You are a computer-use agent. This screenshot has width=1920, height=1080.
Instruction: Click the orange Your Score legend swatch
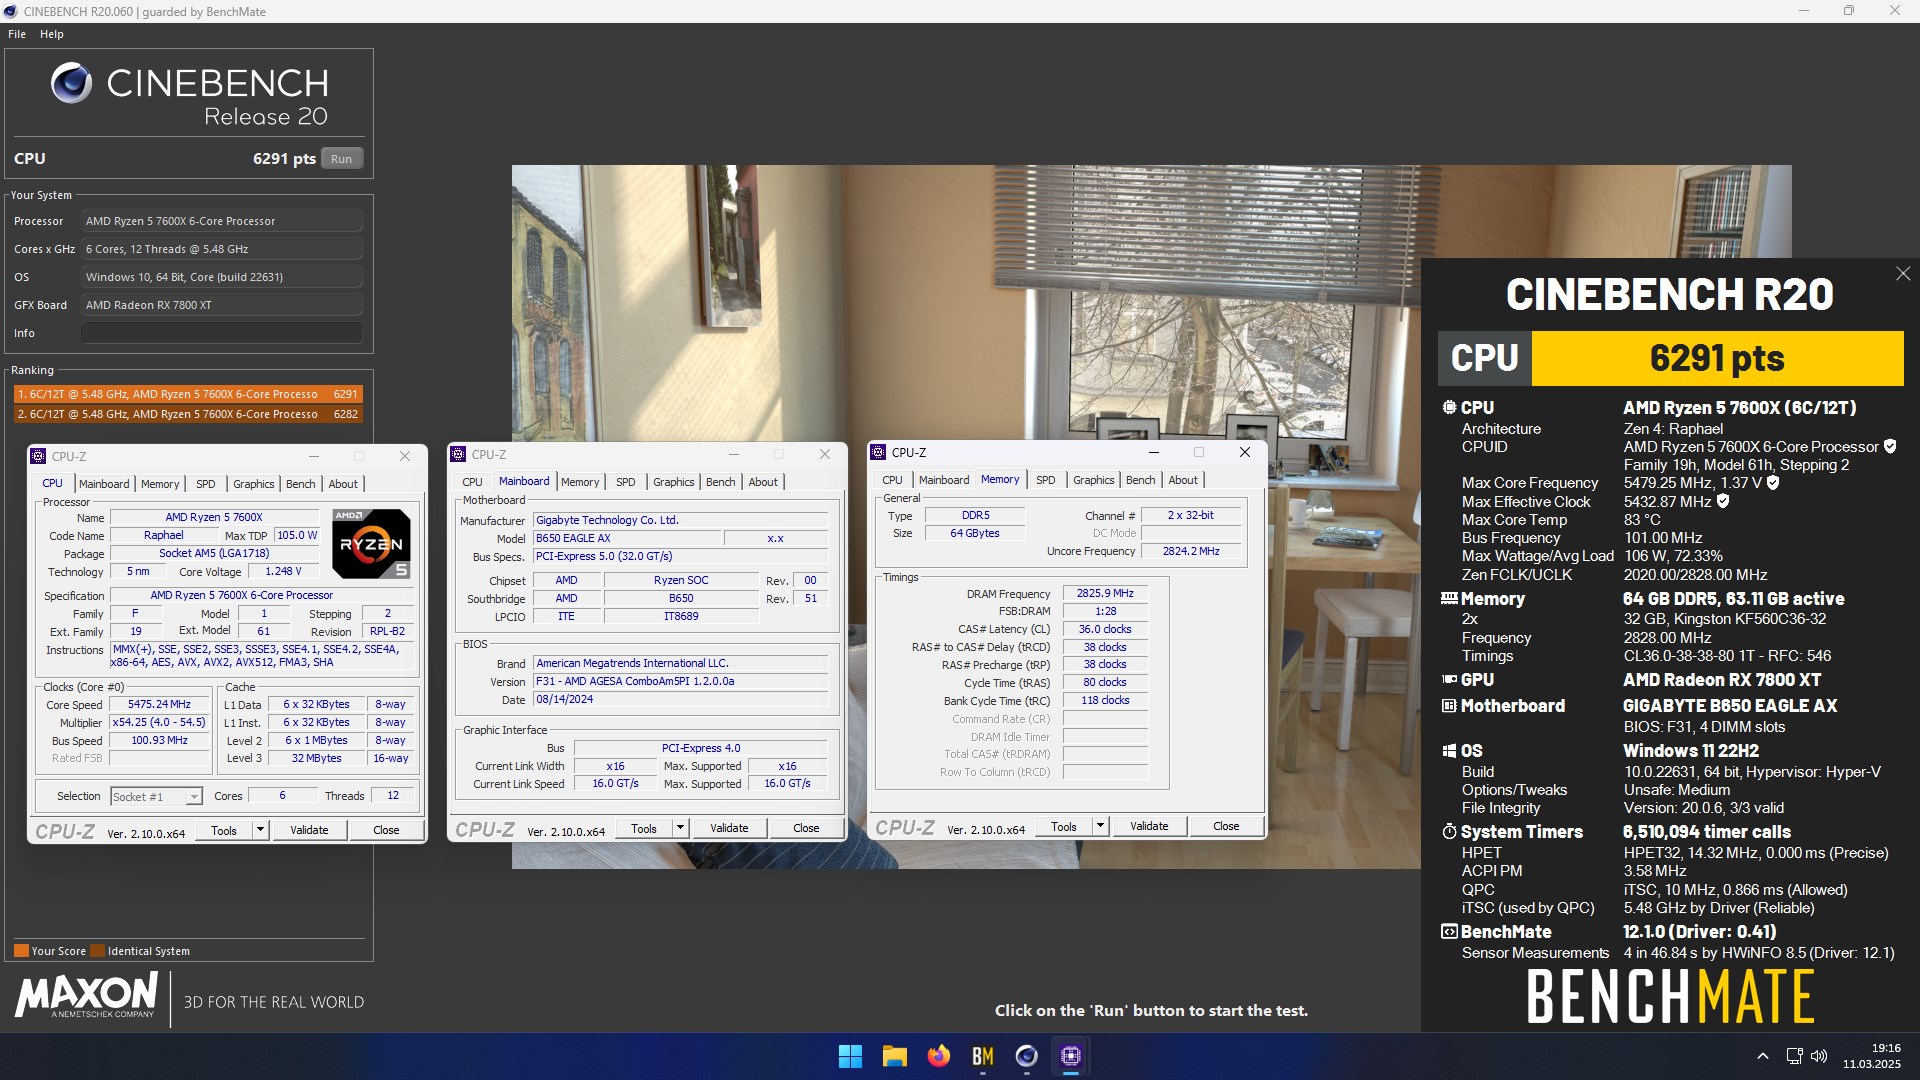[x=21, y=951]
